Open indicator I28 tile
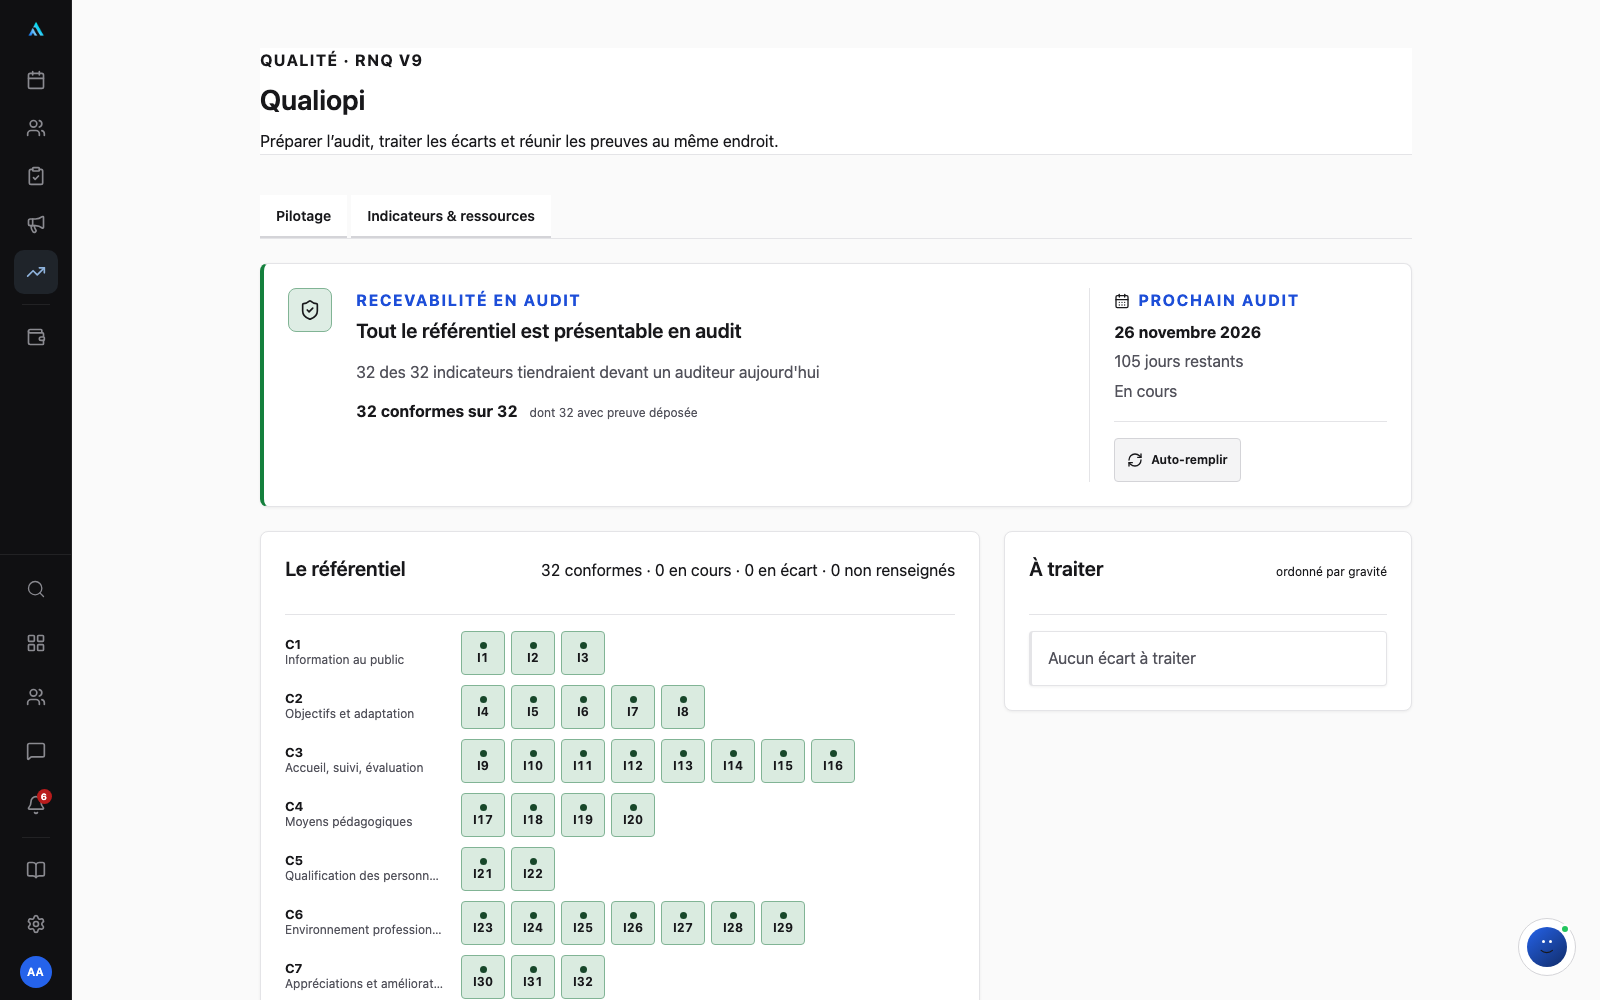This screenshot has width=1600, height=1000. pos(733,923)
